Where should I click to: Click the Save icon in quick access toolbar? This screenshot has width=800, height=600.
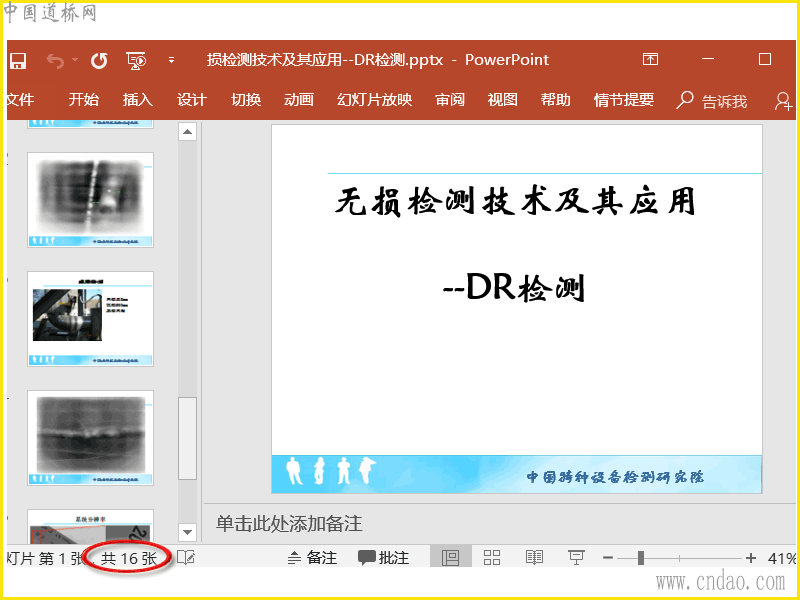pos(18,61)
